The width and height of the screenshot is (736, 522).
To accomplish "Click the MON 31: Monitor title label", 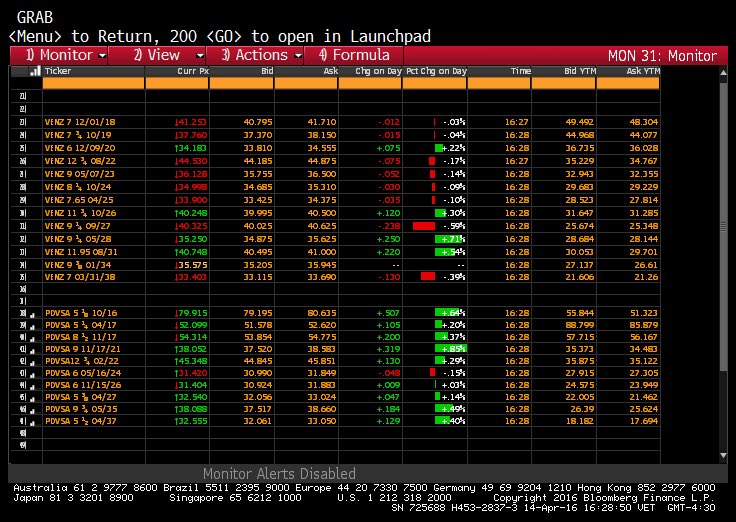I will point(662,56).
